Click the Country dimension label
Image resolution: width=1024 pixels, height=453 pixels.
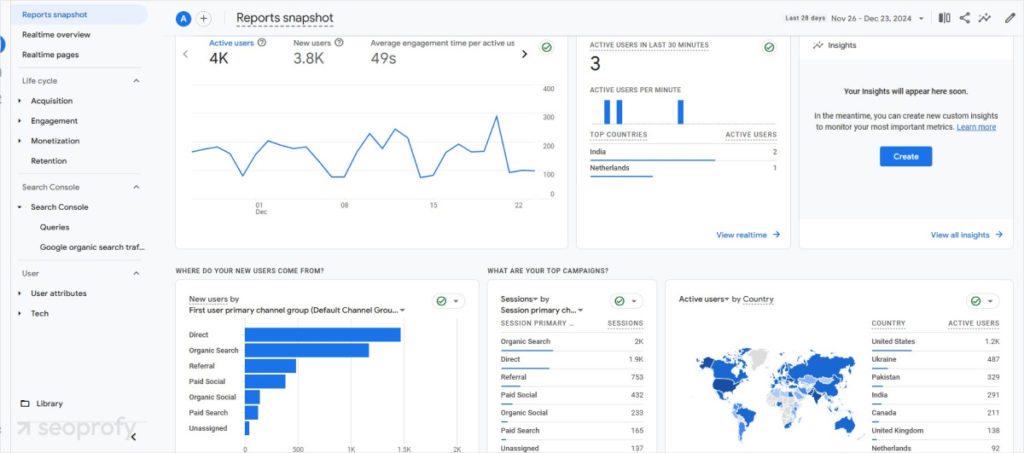[x=758, y=300]
